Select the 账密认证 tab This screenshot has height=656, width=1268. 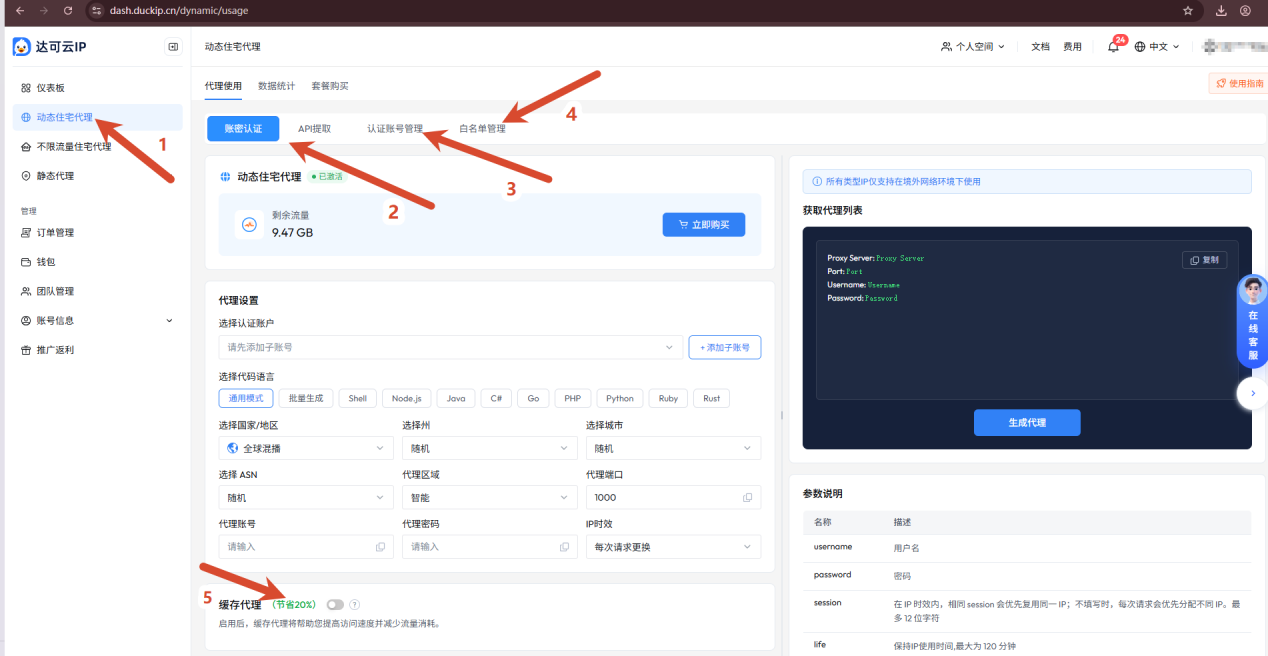[x=243, y=129]
